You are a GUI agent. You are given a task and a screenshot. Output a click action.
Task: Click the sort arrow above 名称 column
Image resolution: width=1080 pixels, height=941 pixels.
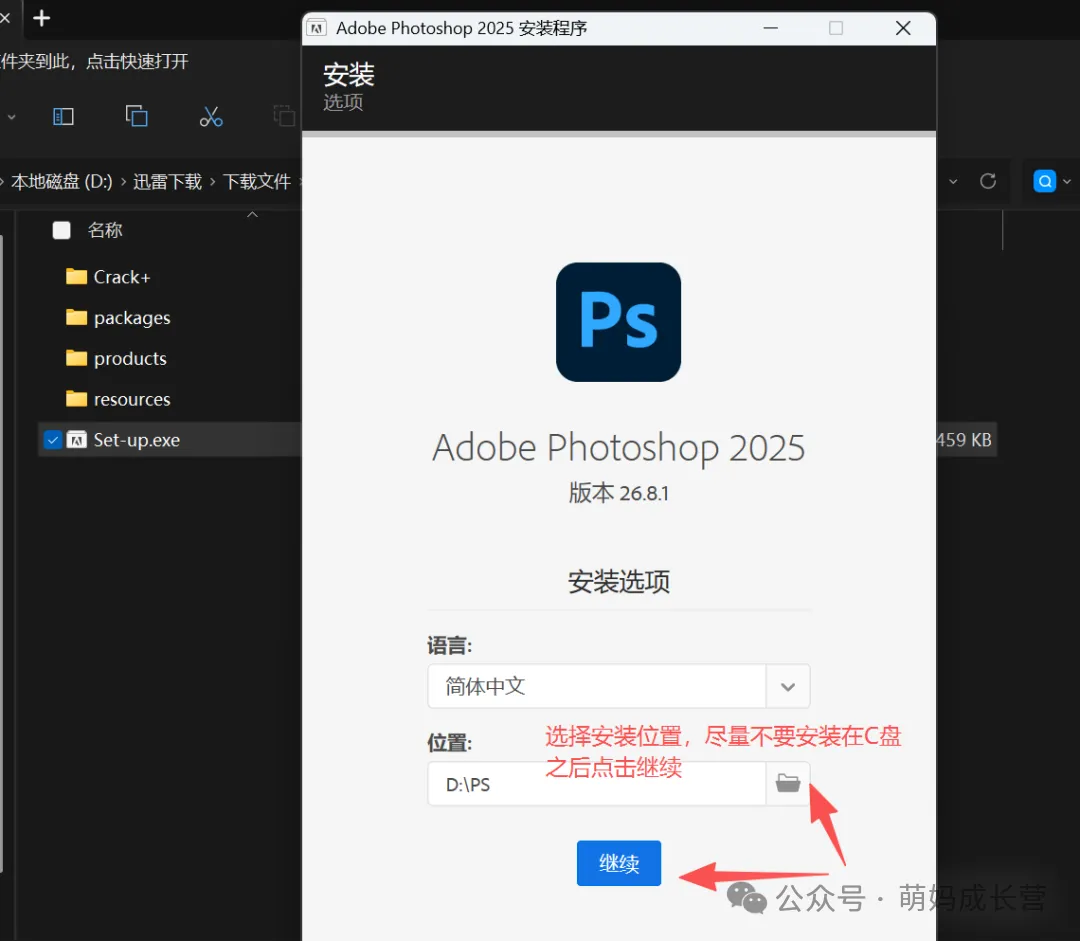(x=253, y=215)
